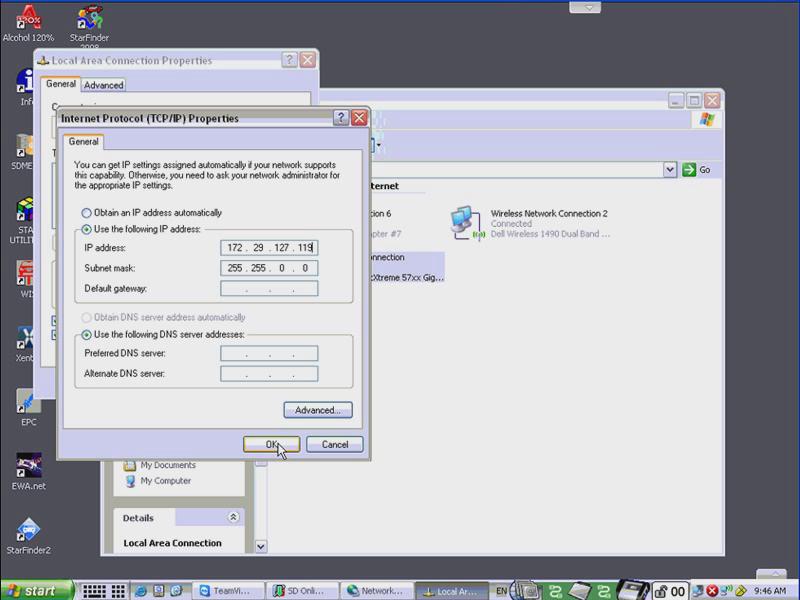Click the Advanced... button
The image size is (800, 600).
[318, 410]
